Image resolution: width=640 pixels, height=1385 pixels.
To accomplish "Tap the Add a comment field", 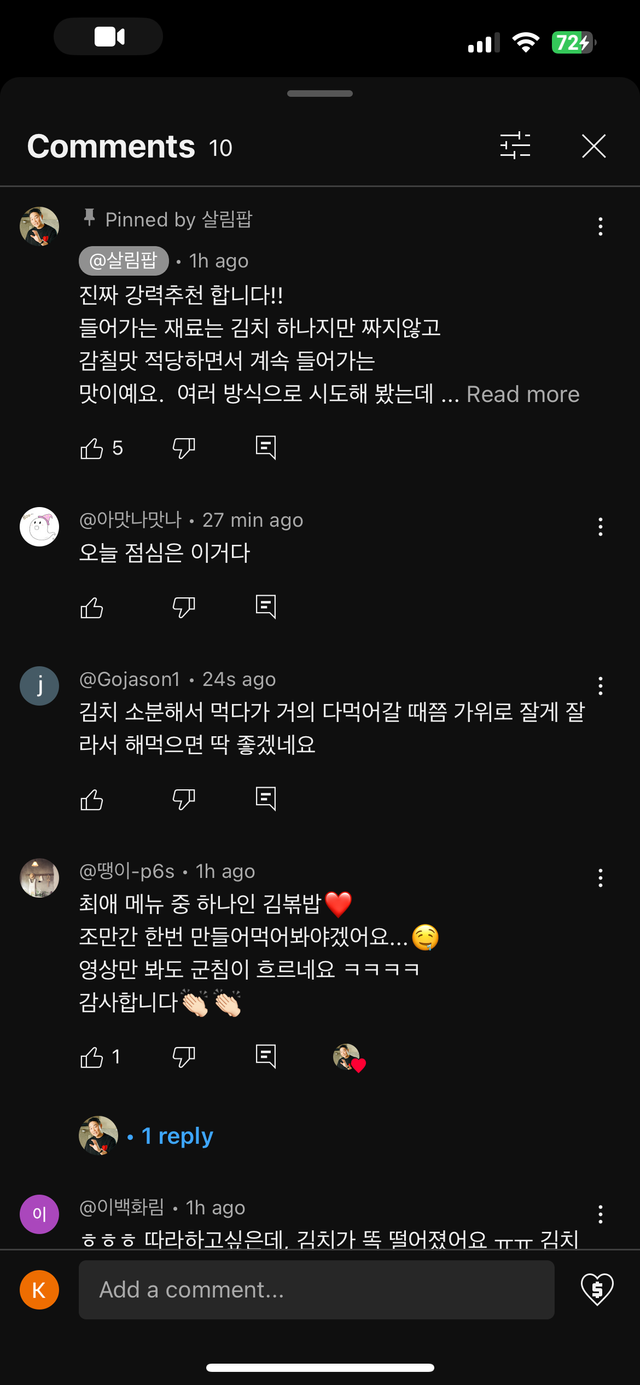I will pos(316,1290).
